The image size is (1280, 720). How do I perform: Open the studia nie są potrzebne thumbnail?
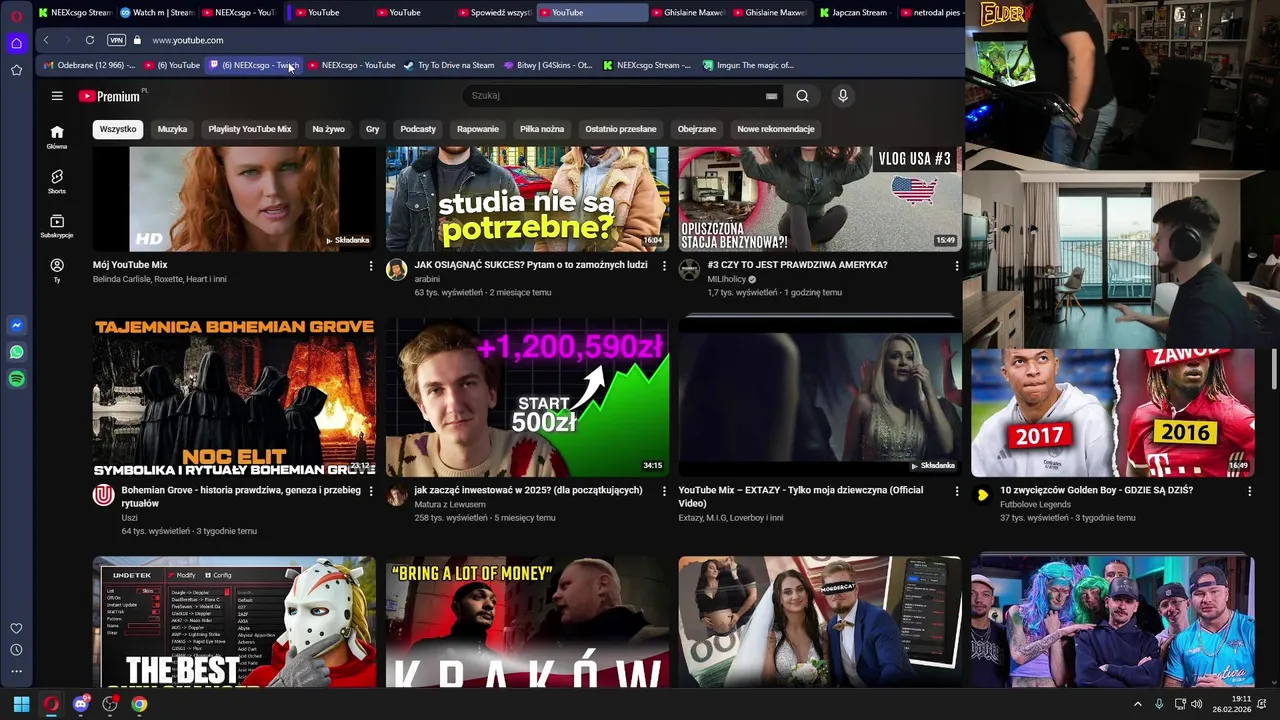[527, 199]
